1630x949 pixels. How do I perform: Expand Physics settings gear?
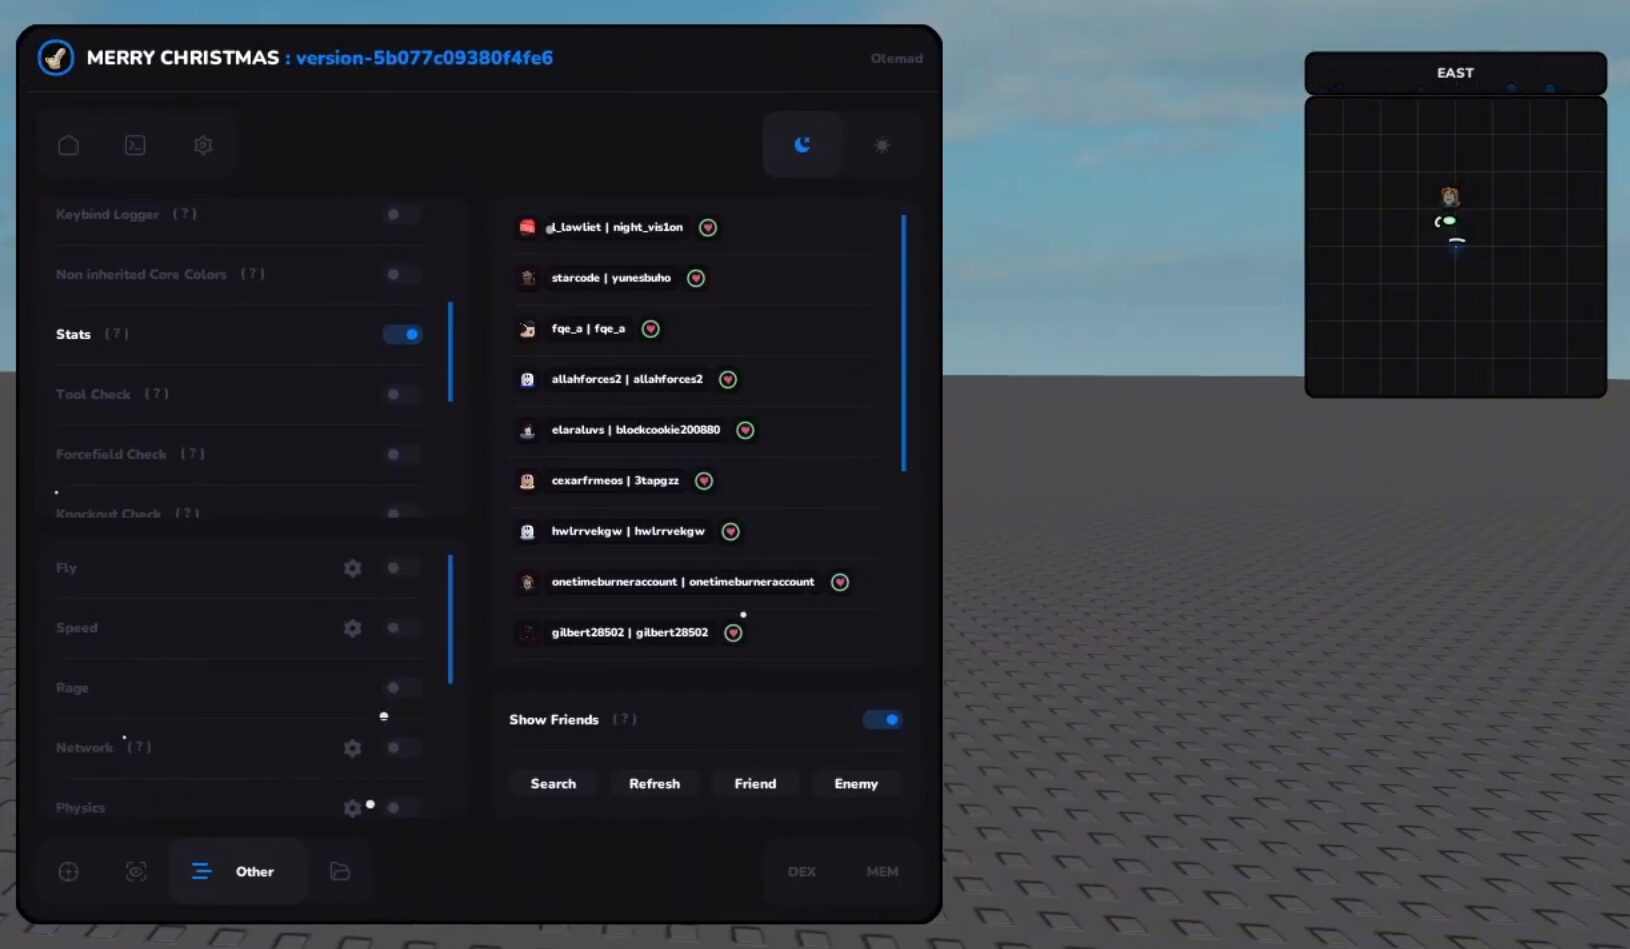click(352, 808)
